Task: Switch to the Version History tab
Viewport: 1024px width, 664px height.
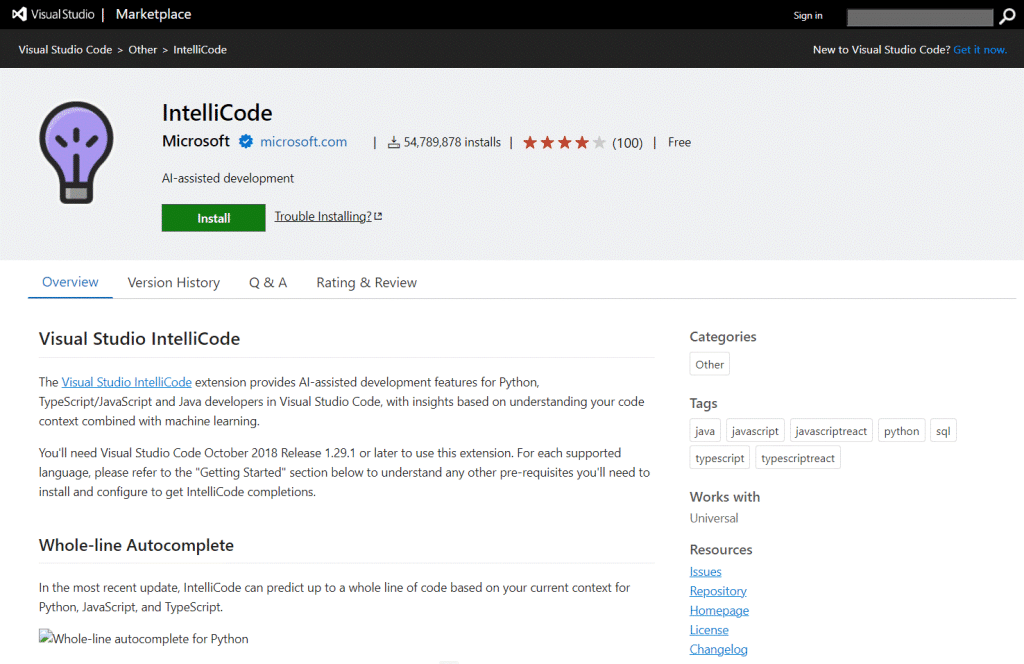Action: [x=174, y=283]
